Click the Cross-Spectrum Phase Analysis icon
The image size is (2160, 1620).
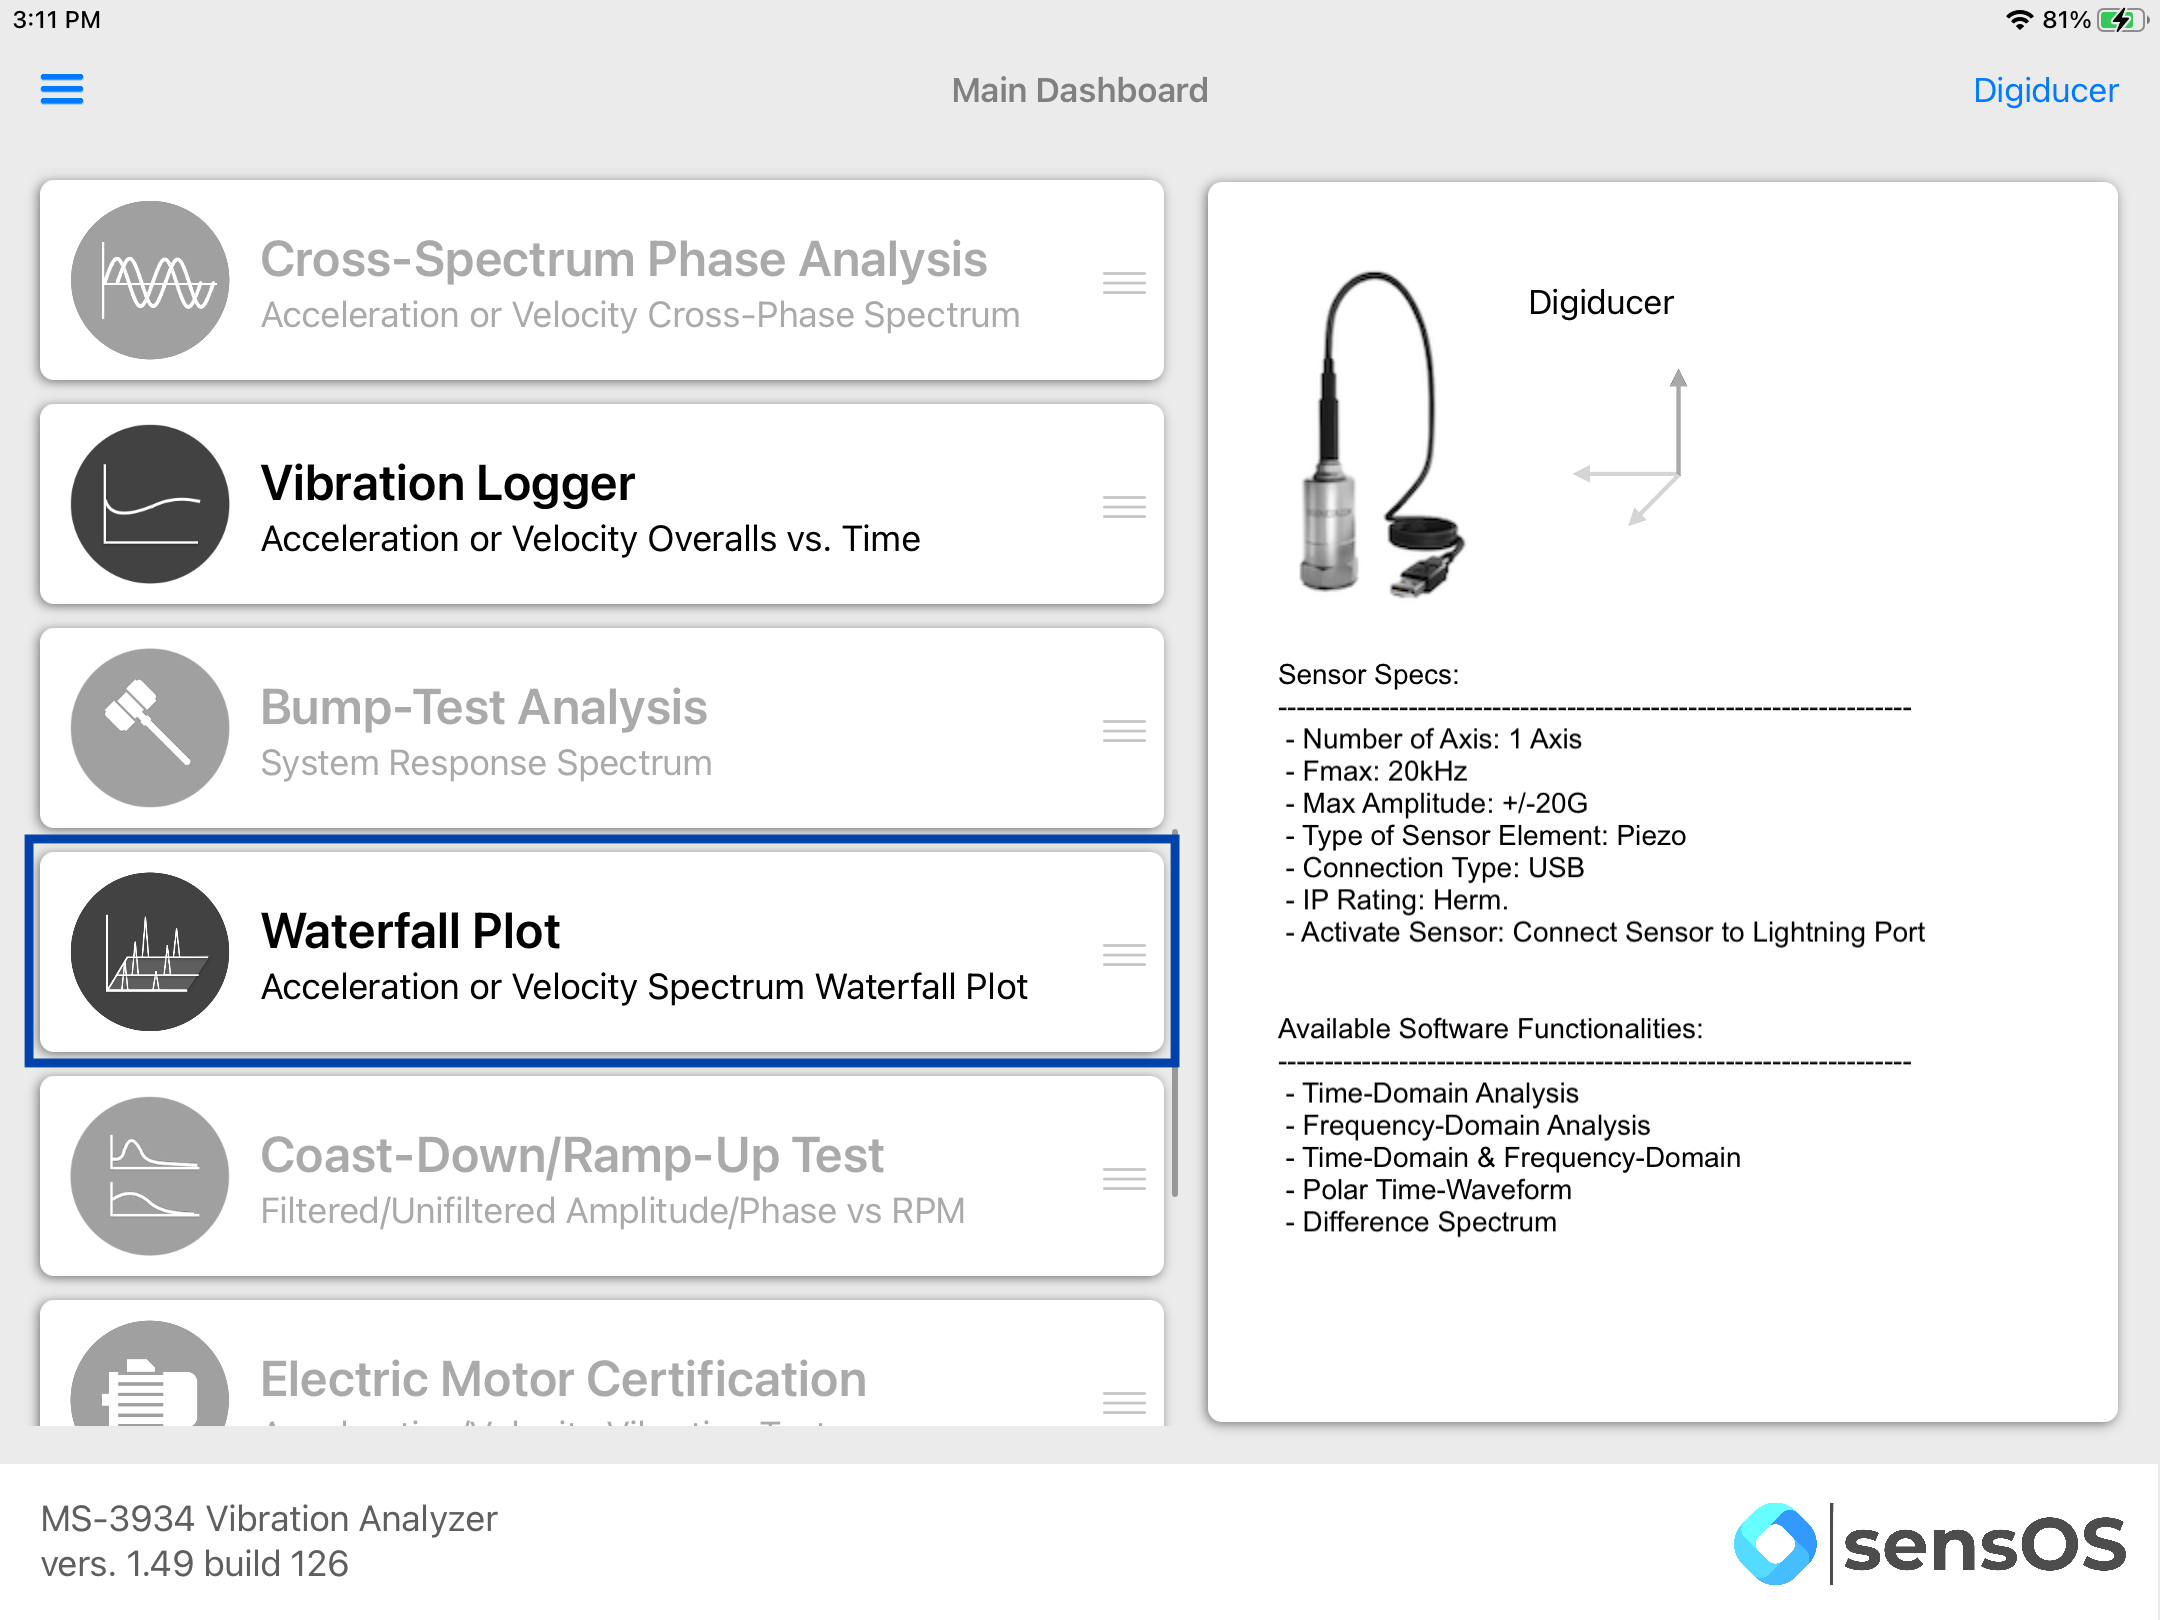point(150,280)
